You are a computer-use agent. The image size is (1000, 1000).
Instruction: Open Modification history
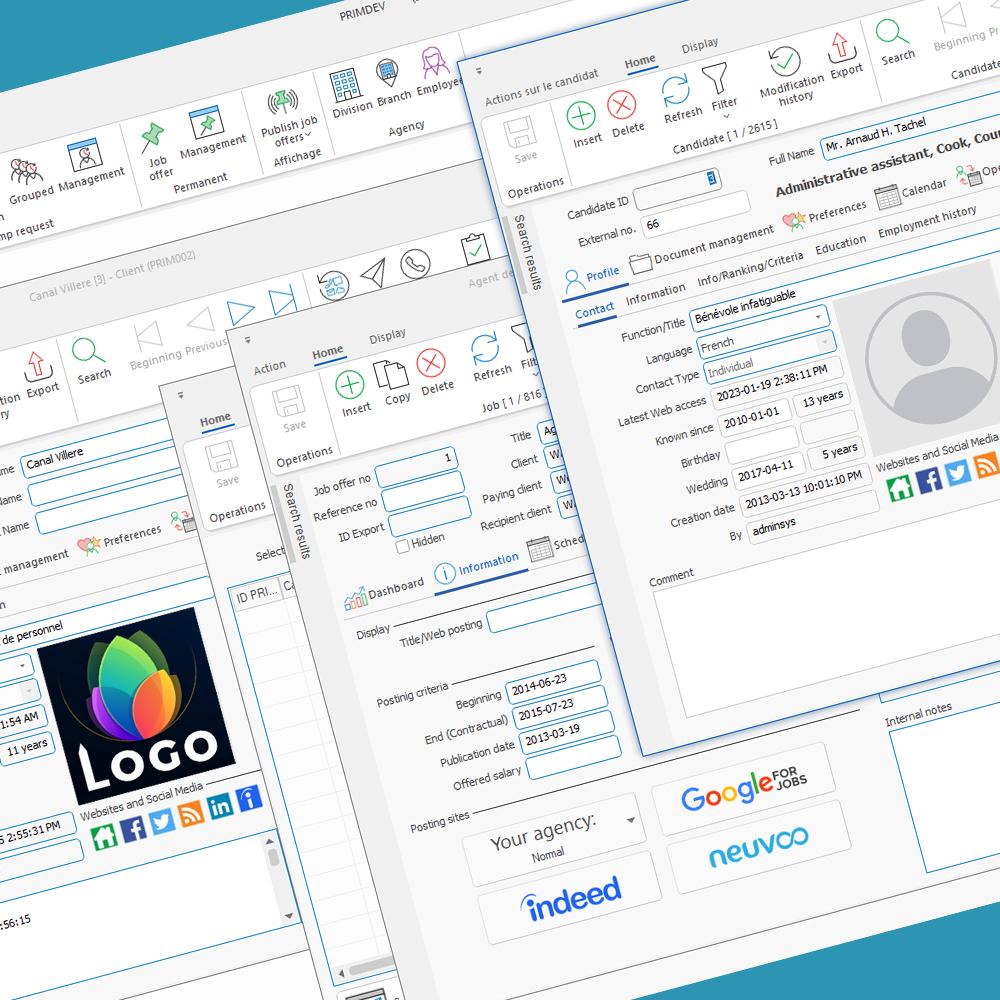click(784, 62)
